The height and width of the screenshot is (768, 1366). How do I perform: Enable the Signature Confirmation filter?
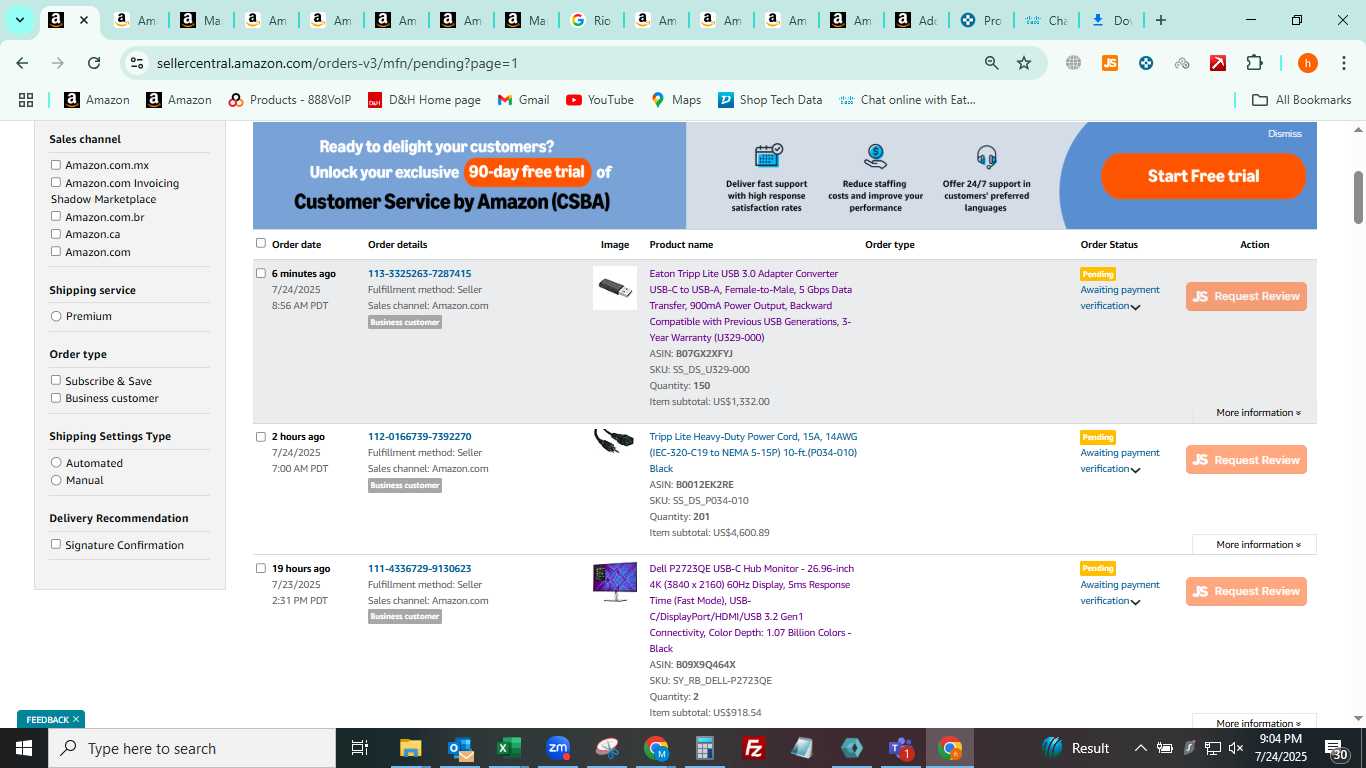[x=56, y=545]
